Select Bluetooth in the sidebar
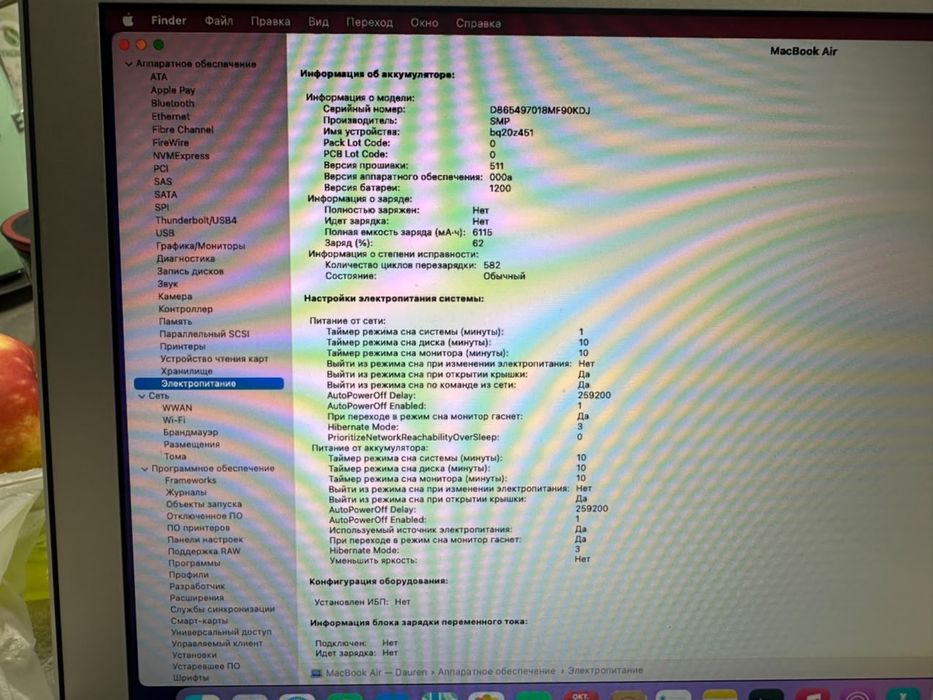Screen dimensions: 933x700 (173, 103)
